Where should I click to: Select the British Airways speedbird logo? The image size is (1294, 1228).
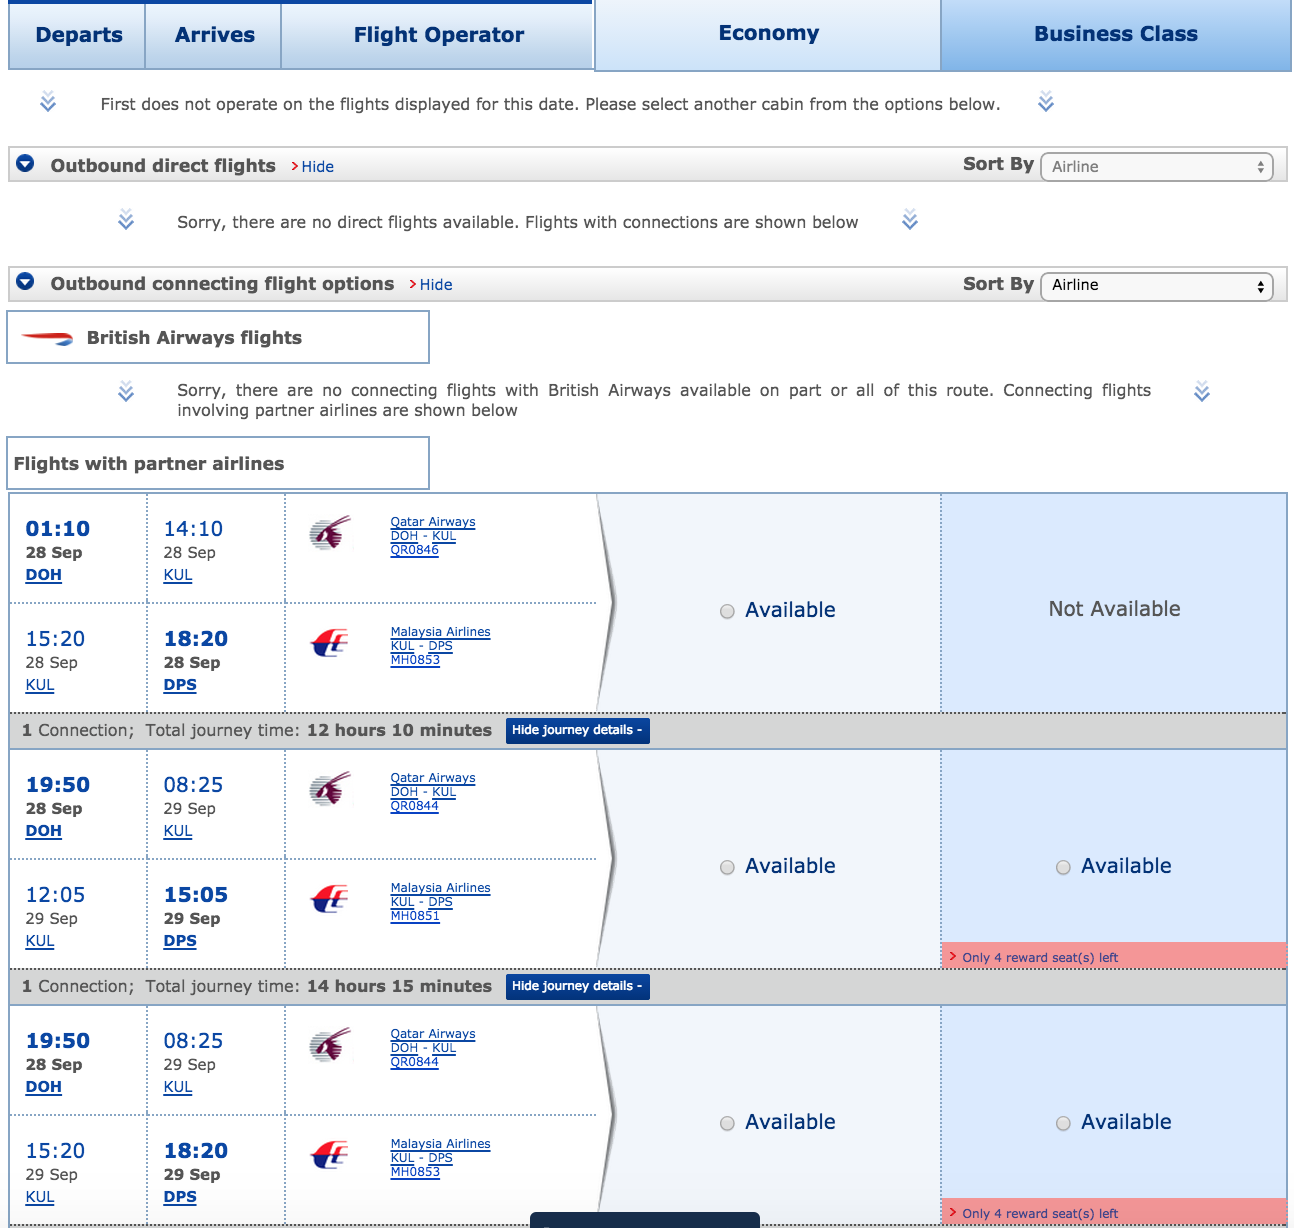click(x=47, y=337)
